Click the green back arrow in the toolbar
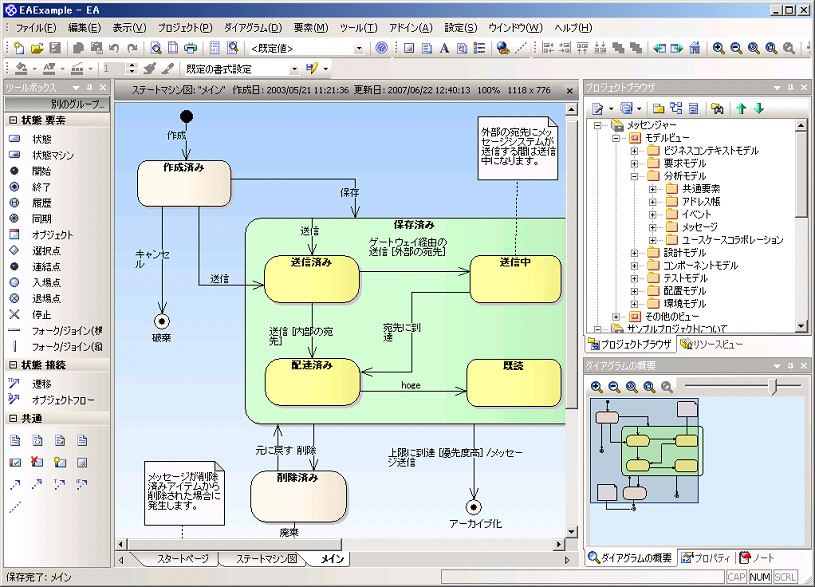The width and height of the screenshot is (815, 587). [x=660, y=48]
